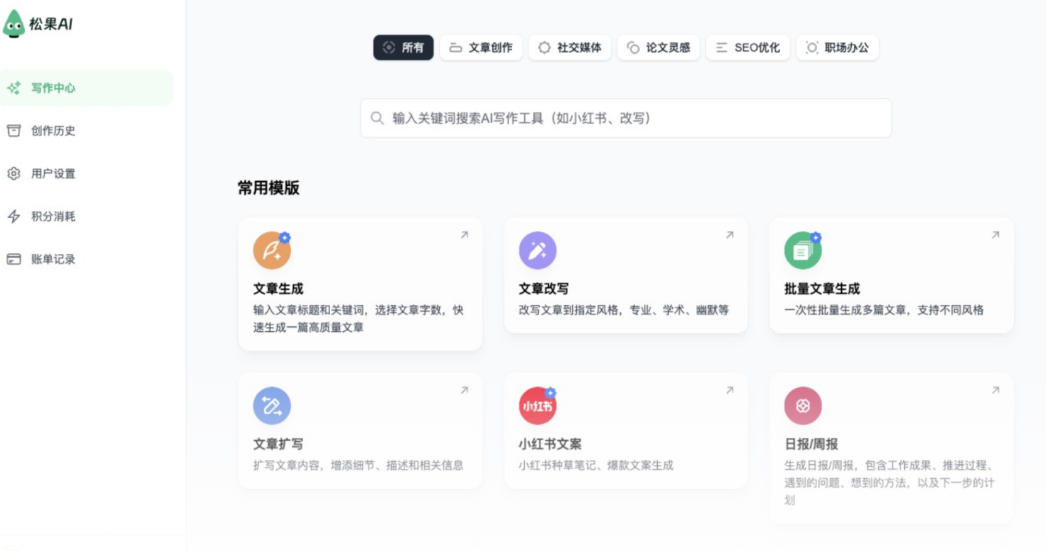Click description "改写文章到指定风格，专业、学术、幽默等"

point(624,310)
